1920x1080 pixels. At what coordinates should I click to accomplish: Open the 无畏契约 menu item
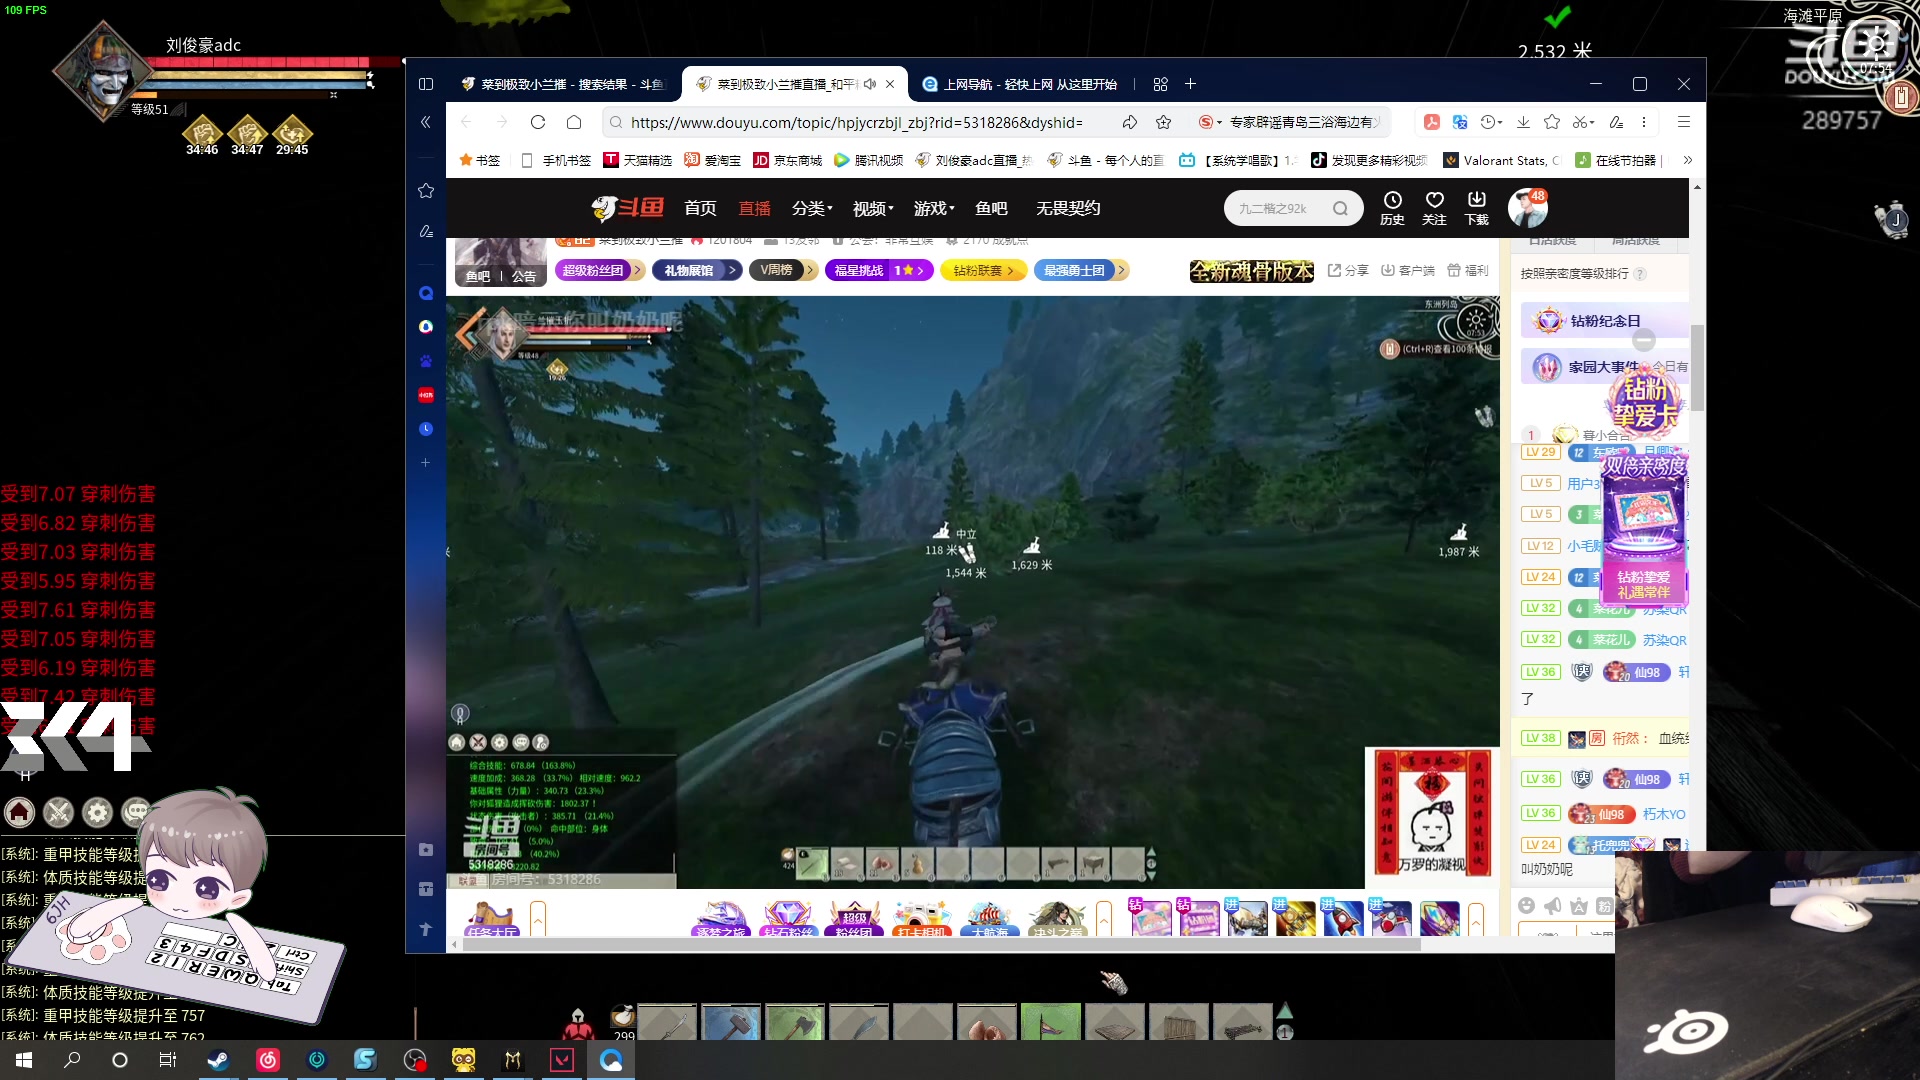pos(1068,208)
